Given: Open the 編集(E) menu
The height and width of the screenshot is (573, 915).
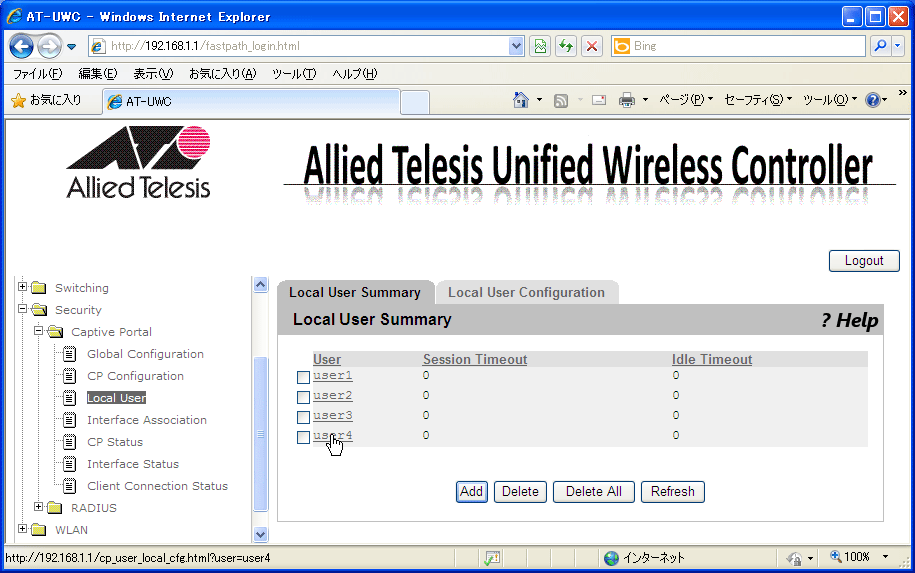Looking at the screenshot, I should coord(97,74).
